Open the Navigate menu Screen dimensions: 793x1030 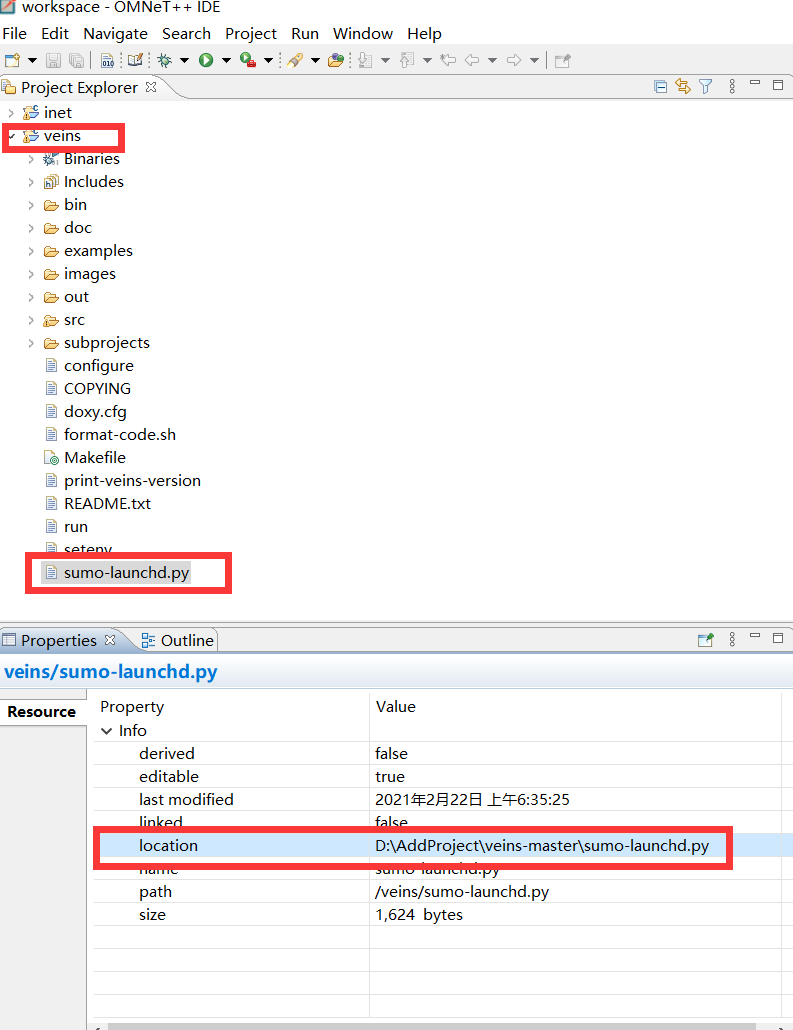[115, 34]
